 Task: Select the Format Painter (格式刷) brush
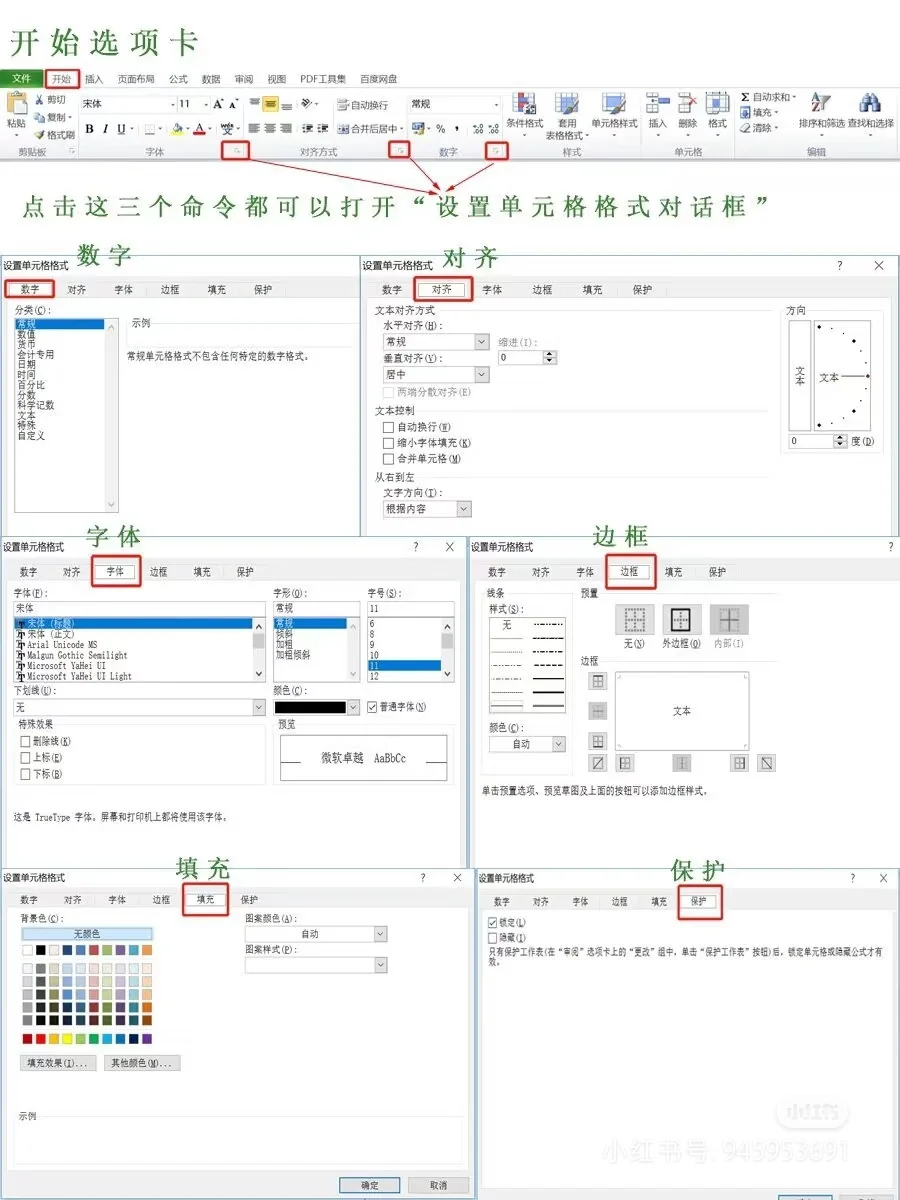[40, 134]
